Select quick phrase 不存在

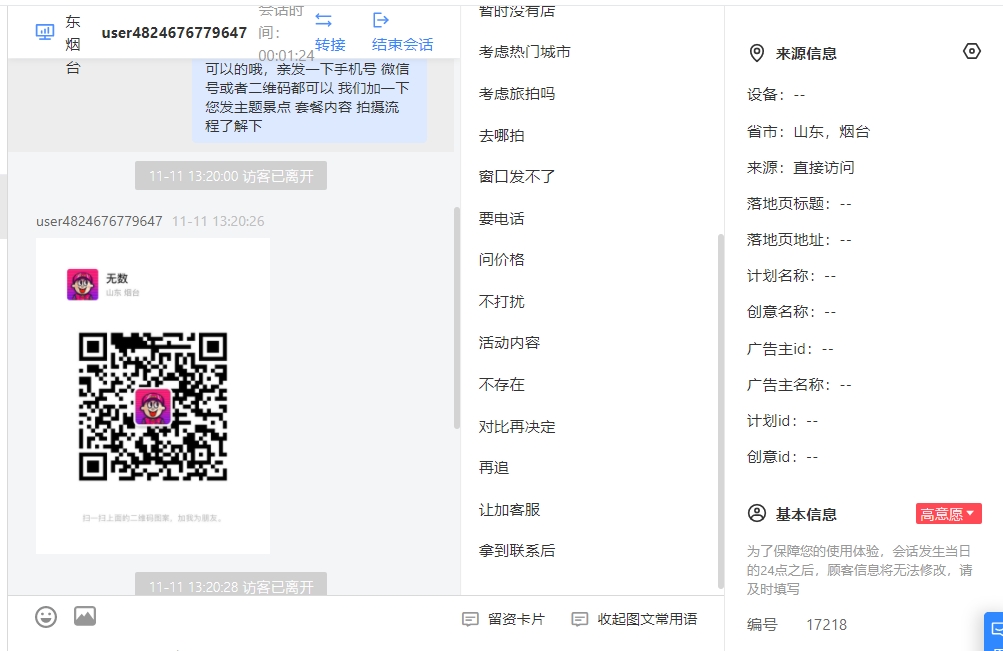pos(502,384)
